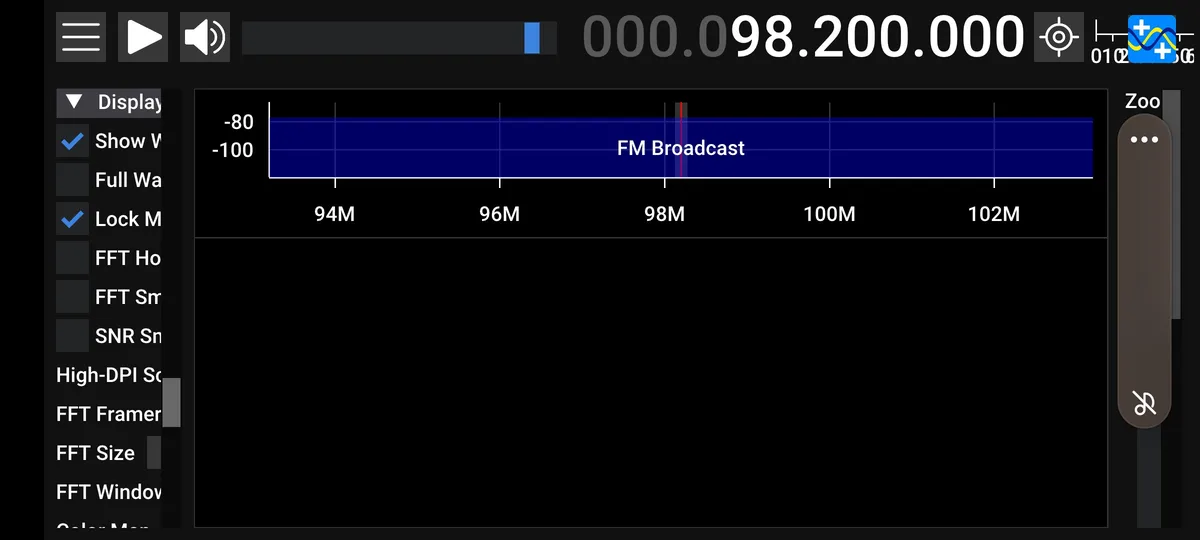Uncheck the Lock Menu order checkbox
Image resolution: width=1200 pixels, height=540 pixels.
[72, 219]
